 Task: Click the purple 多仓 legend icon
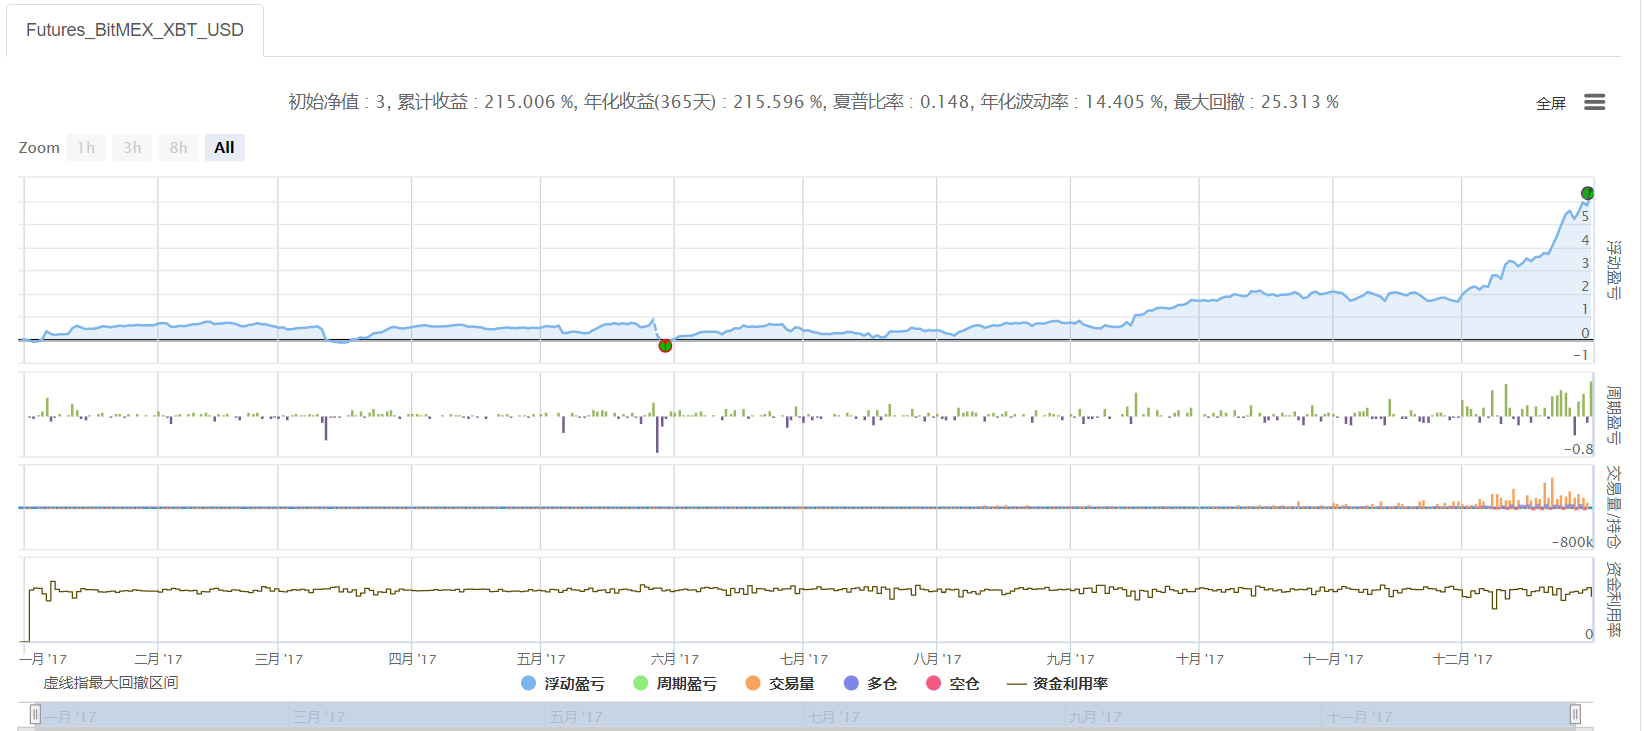click(852, 683)
